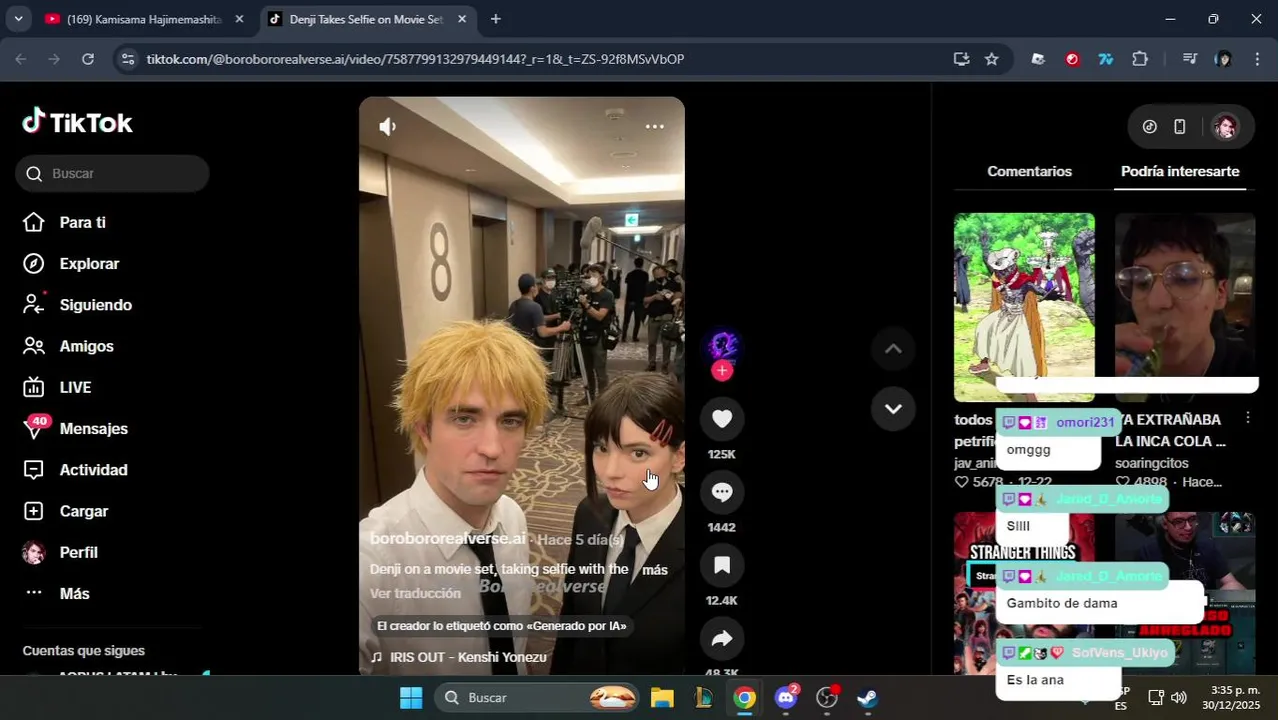Image resolution: width=1278 pixels, height=720 pixels.
Task: Go to previous video with up chevron
Action: tap(893, 348)
